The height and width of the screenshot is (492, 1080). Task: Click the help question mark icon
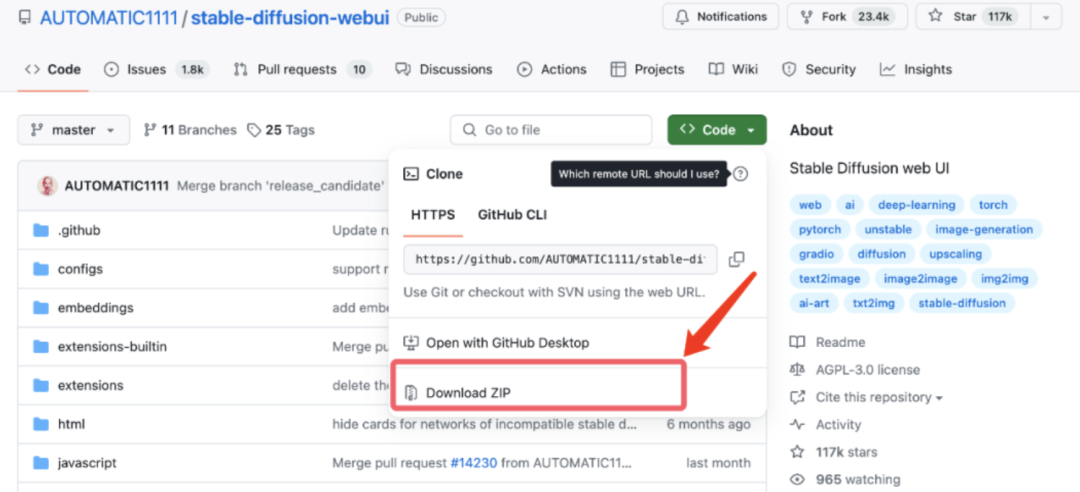[x=740, y=174]
